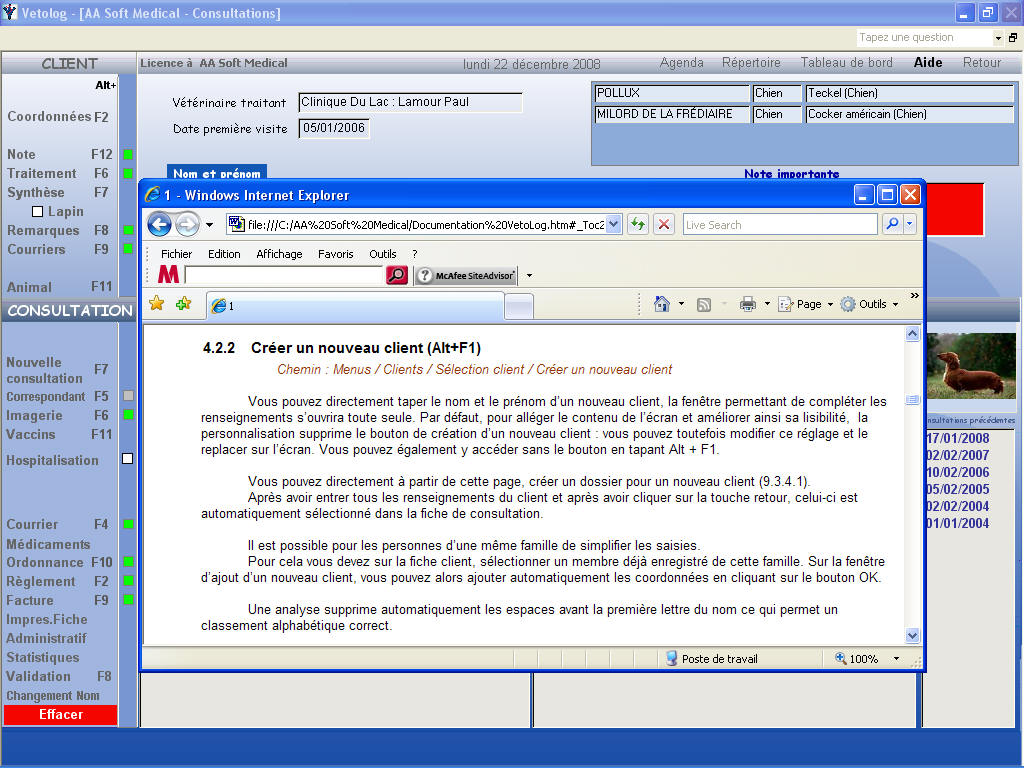This screenshot has width=1024, height=768.
Task: Toggle the Lapin checkbox
Action: tap(38, 212)
